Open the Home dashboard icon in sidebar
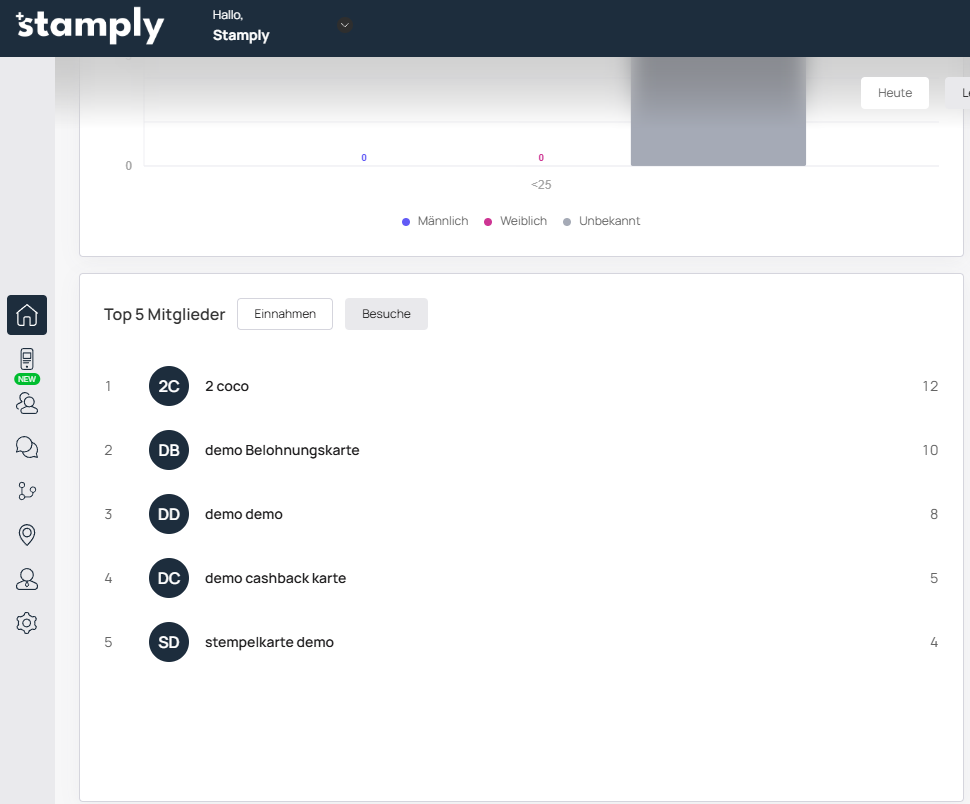The image size is (970, 804). click(x=27, y=315)
